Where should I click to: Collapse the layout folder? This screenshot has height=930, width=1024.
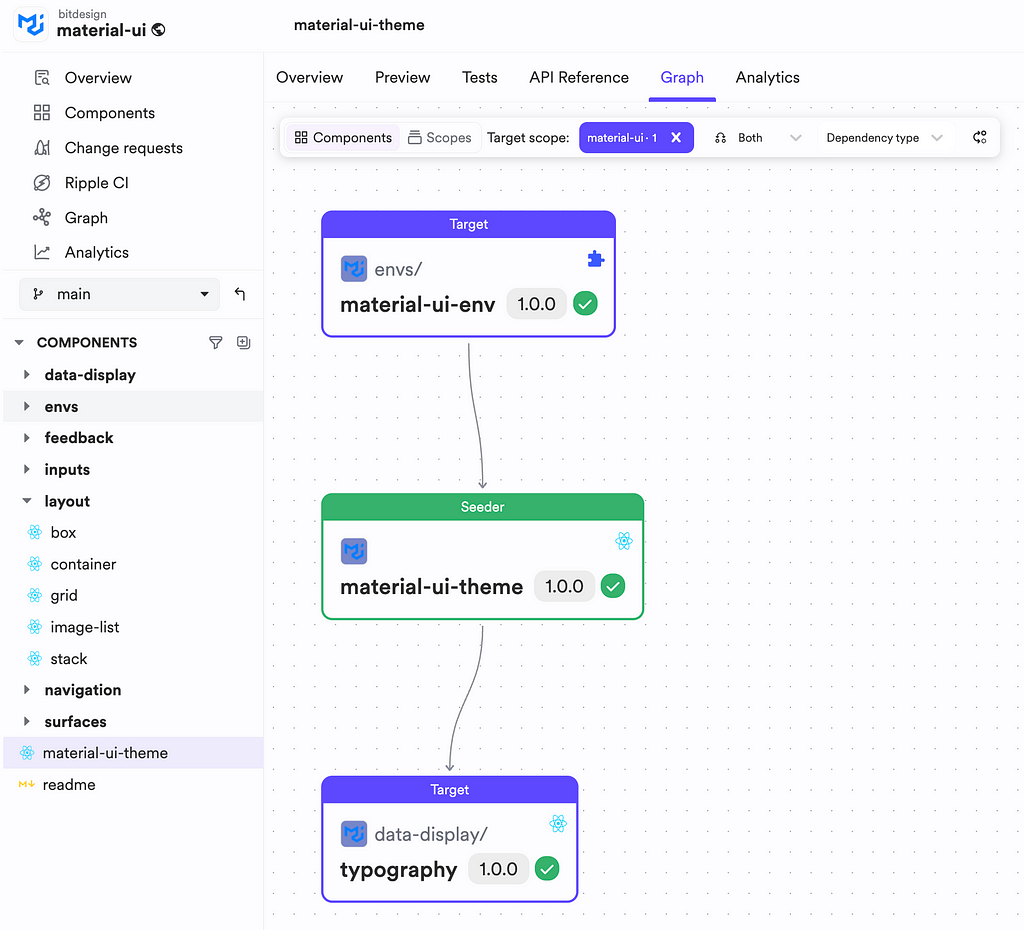pos(27,501)
